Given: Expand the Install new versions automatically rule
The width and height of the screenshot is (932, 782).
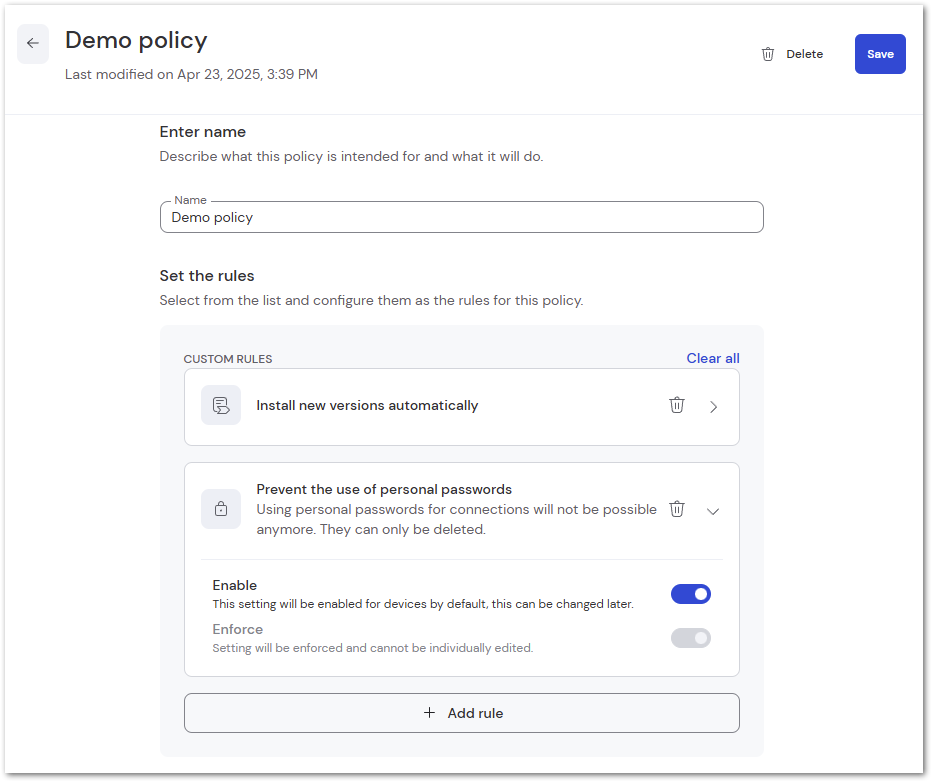Looking at the screenshot, I should [713, 407].
